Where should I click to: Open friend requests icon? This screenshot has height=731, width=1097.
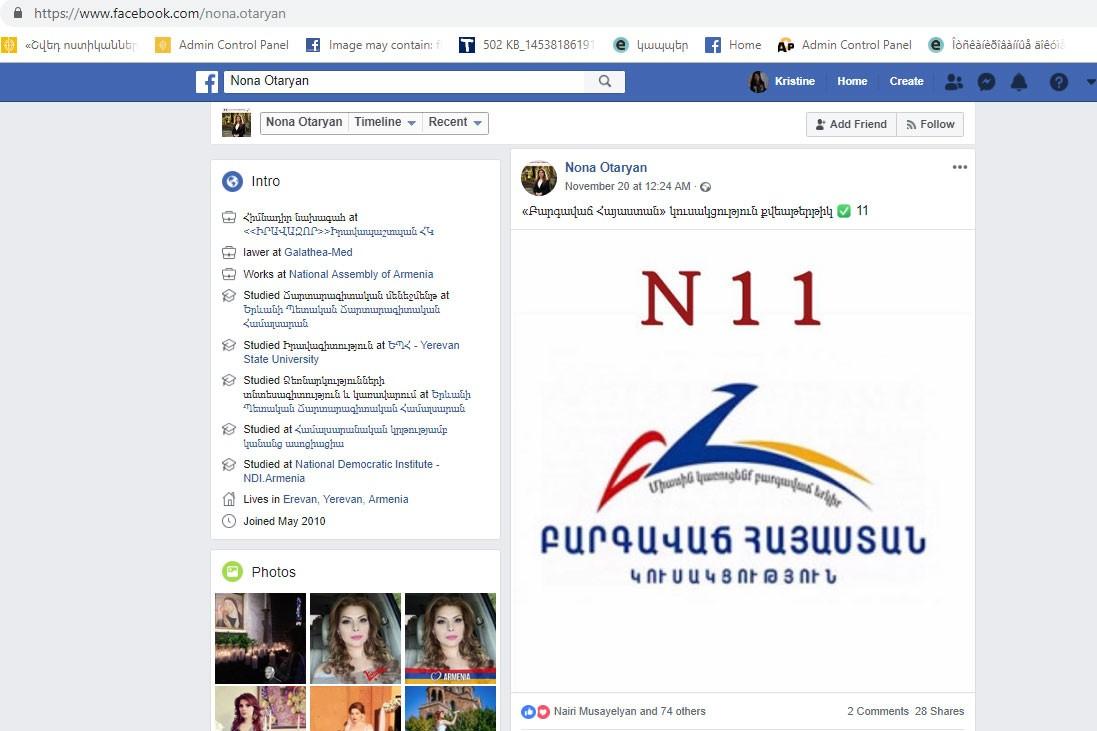pyautogui.click(x=954, y=82)
